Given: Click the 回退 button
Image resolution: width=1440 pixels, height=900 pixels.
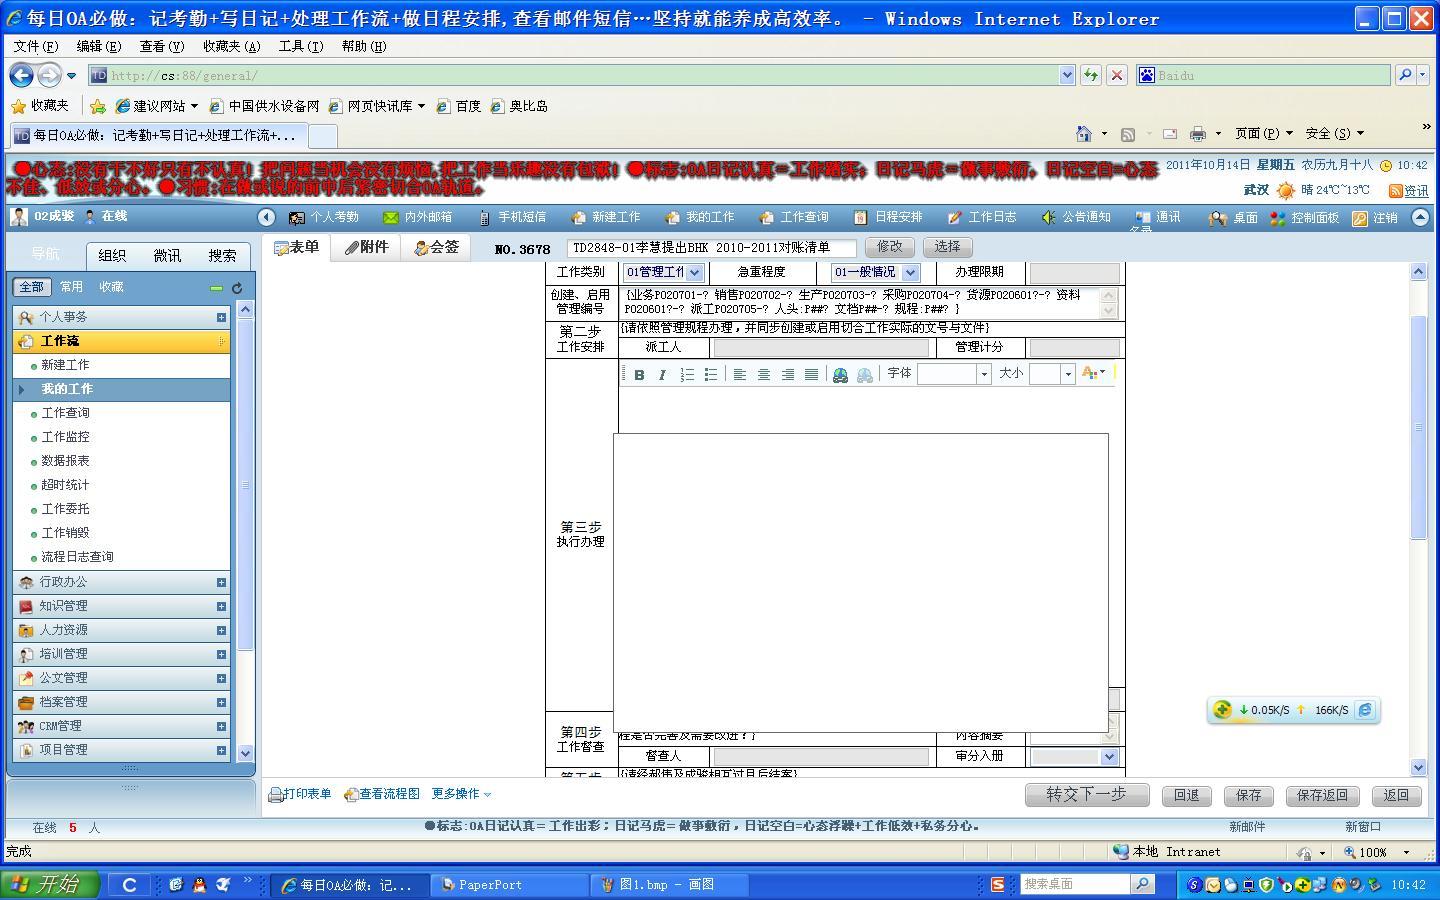Looking at the screenshot, I should pyautogui.click(x=1186, y=795).
